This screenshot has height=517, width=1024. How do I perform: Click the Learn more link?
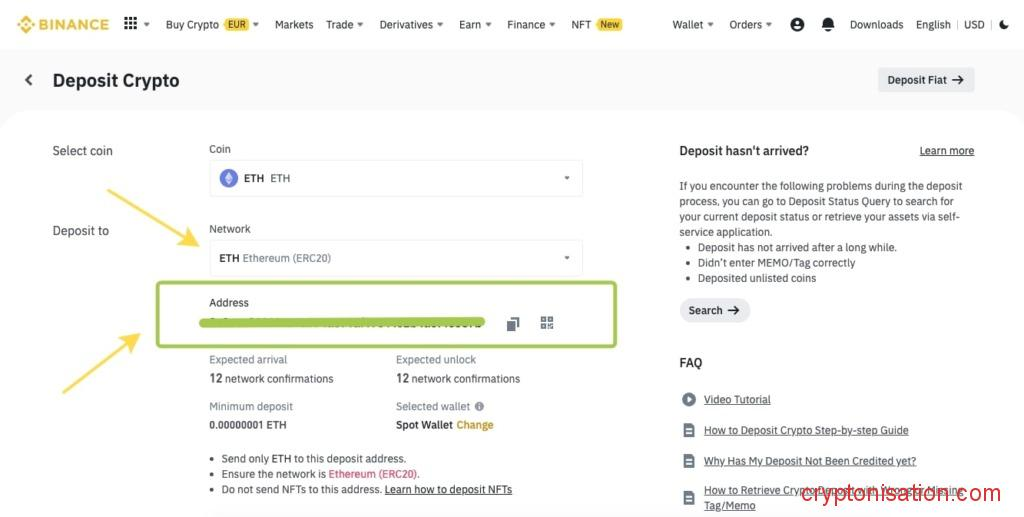click(946, 151)
